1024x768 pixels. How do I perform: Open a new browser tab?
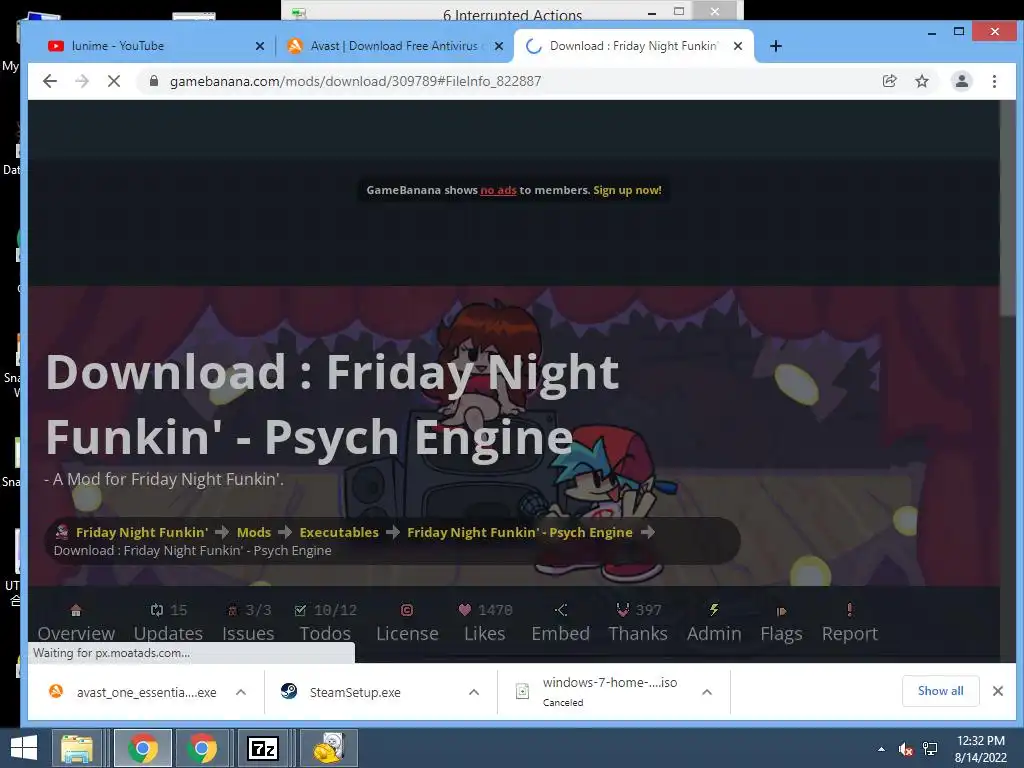(775, 46)
